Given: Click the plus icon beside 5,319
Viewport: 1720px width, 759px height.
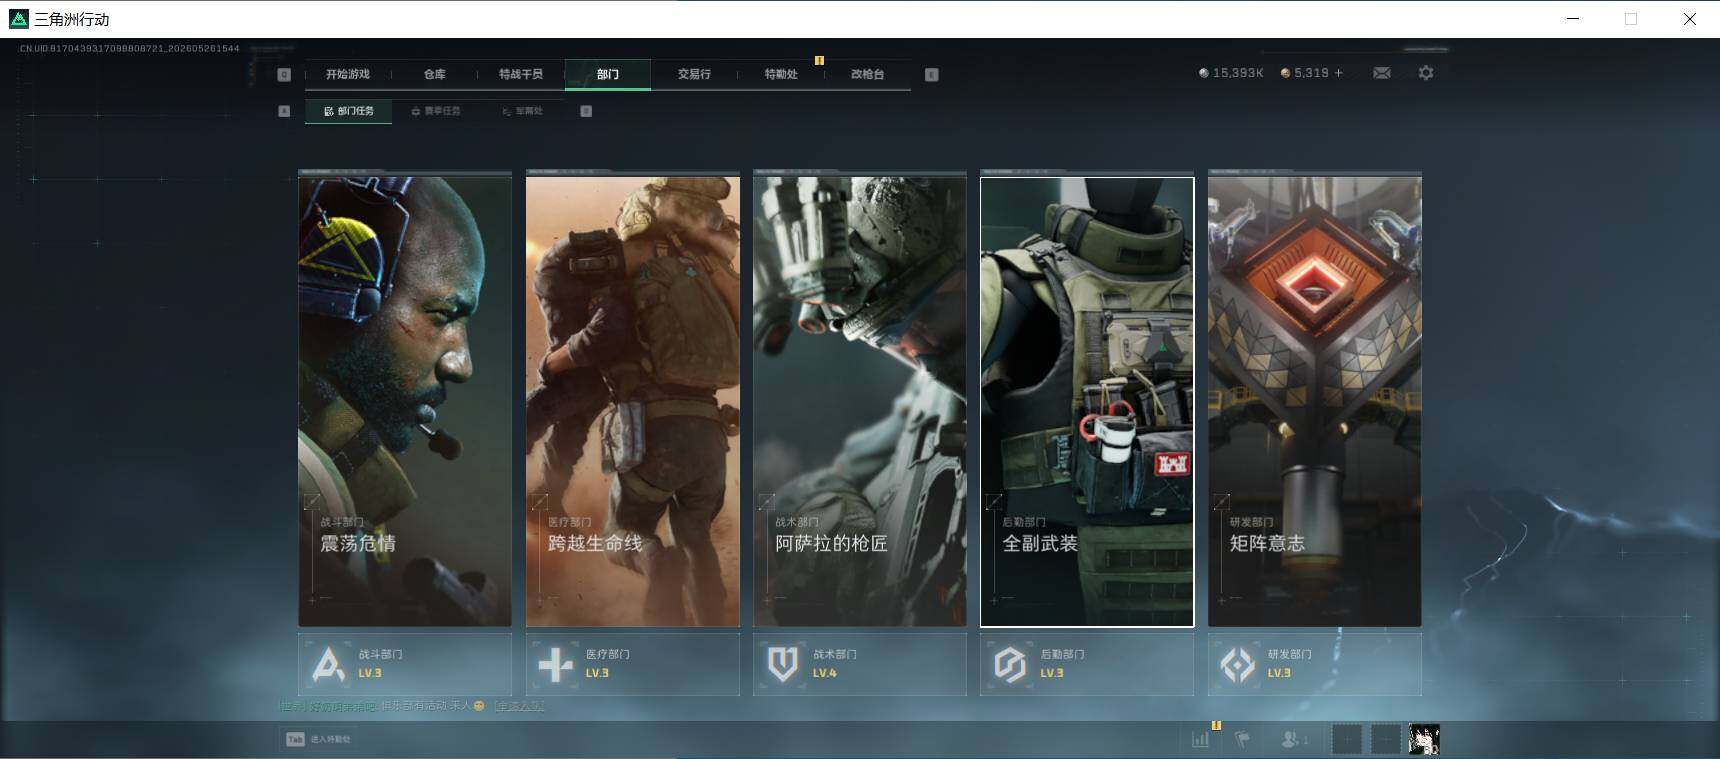Looking at the screenshot, I should 1339,73.
